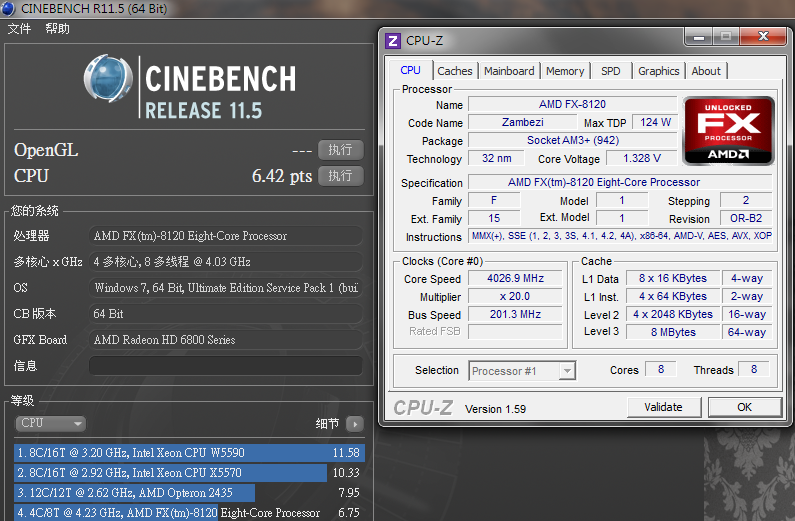Click the CPU score 6.42 pts
The height and width of the screenshot is (521, 795).
(x=282, y=176)
